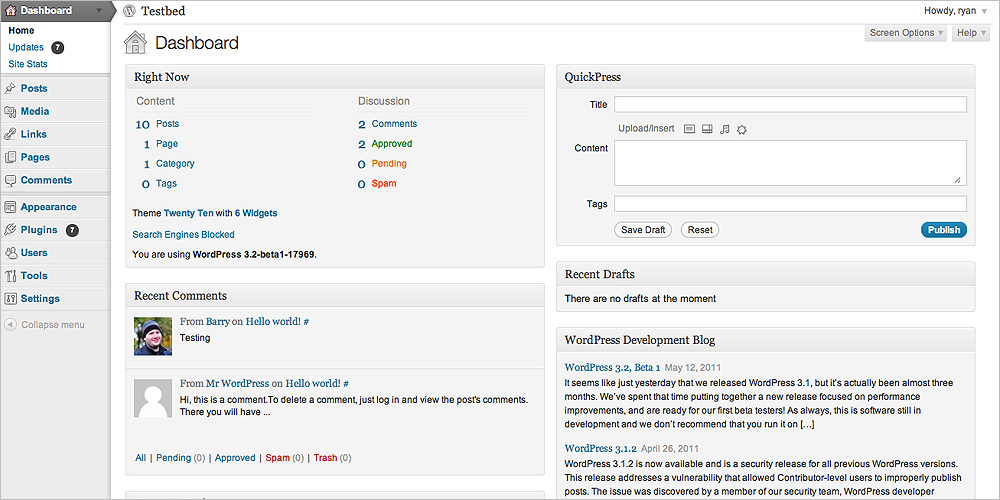Viewport: 1000px width, 500px height.
Task: Open the green Approved link under Discussion
Action: coord(392,144)
